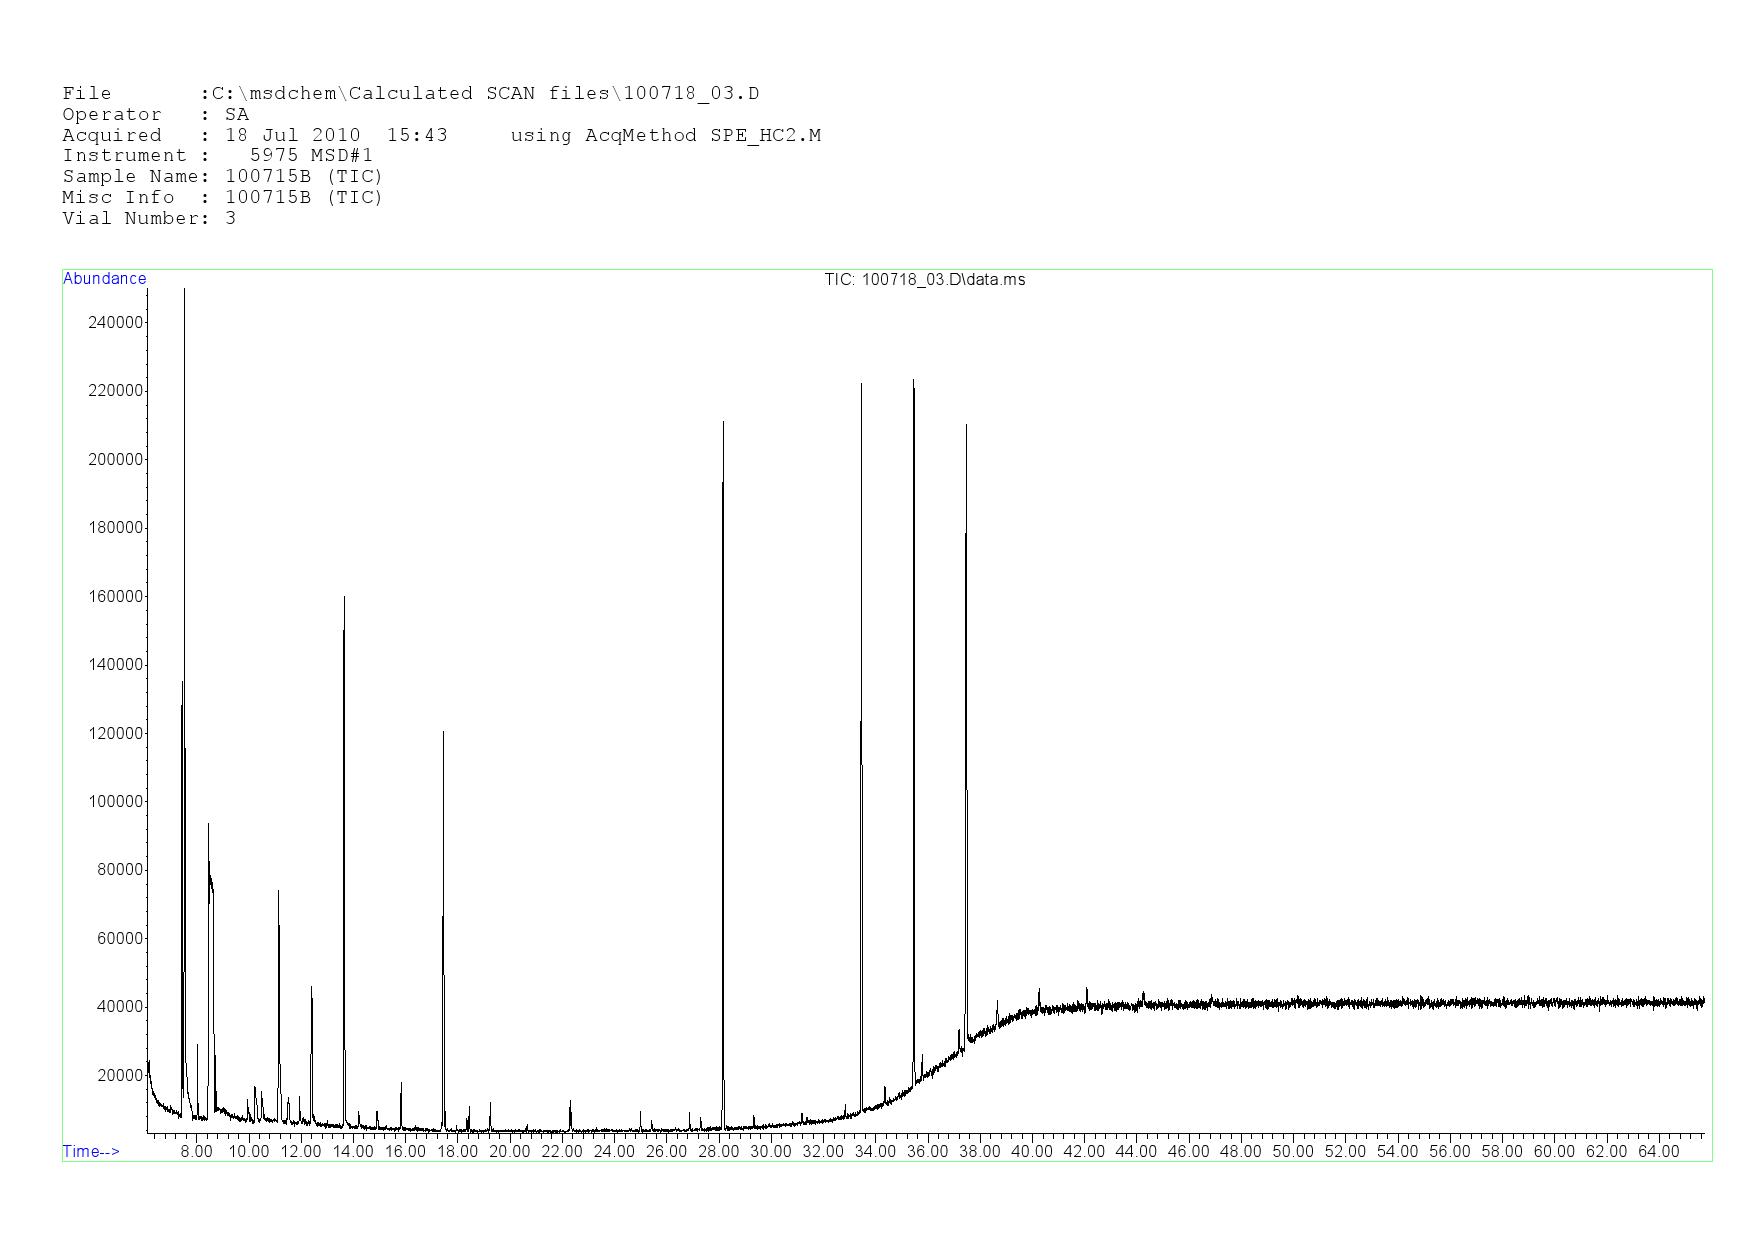
Task: Select the 40.00 time axis label
Action: point(1032,1151)
